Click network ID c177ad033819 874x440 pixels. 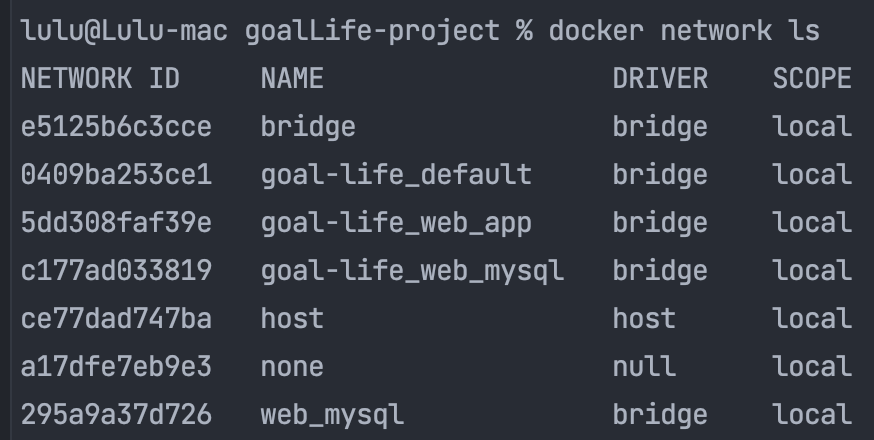pos(116,270)
